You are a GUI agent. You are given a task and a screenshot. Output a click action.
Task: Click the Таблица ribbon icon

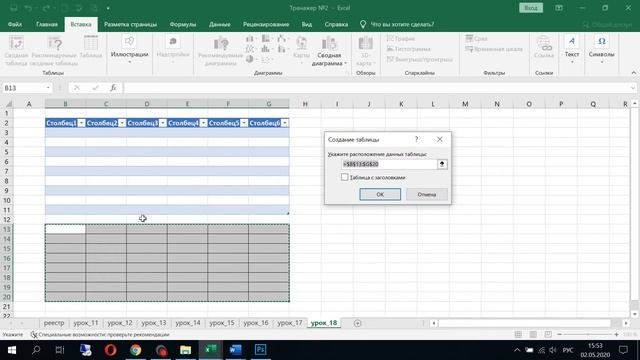(x=91, y=48)
